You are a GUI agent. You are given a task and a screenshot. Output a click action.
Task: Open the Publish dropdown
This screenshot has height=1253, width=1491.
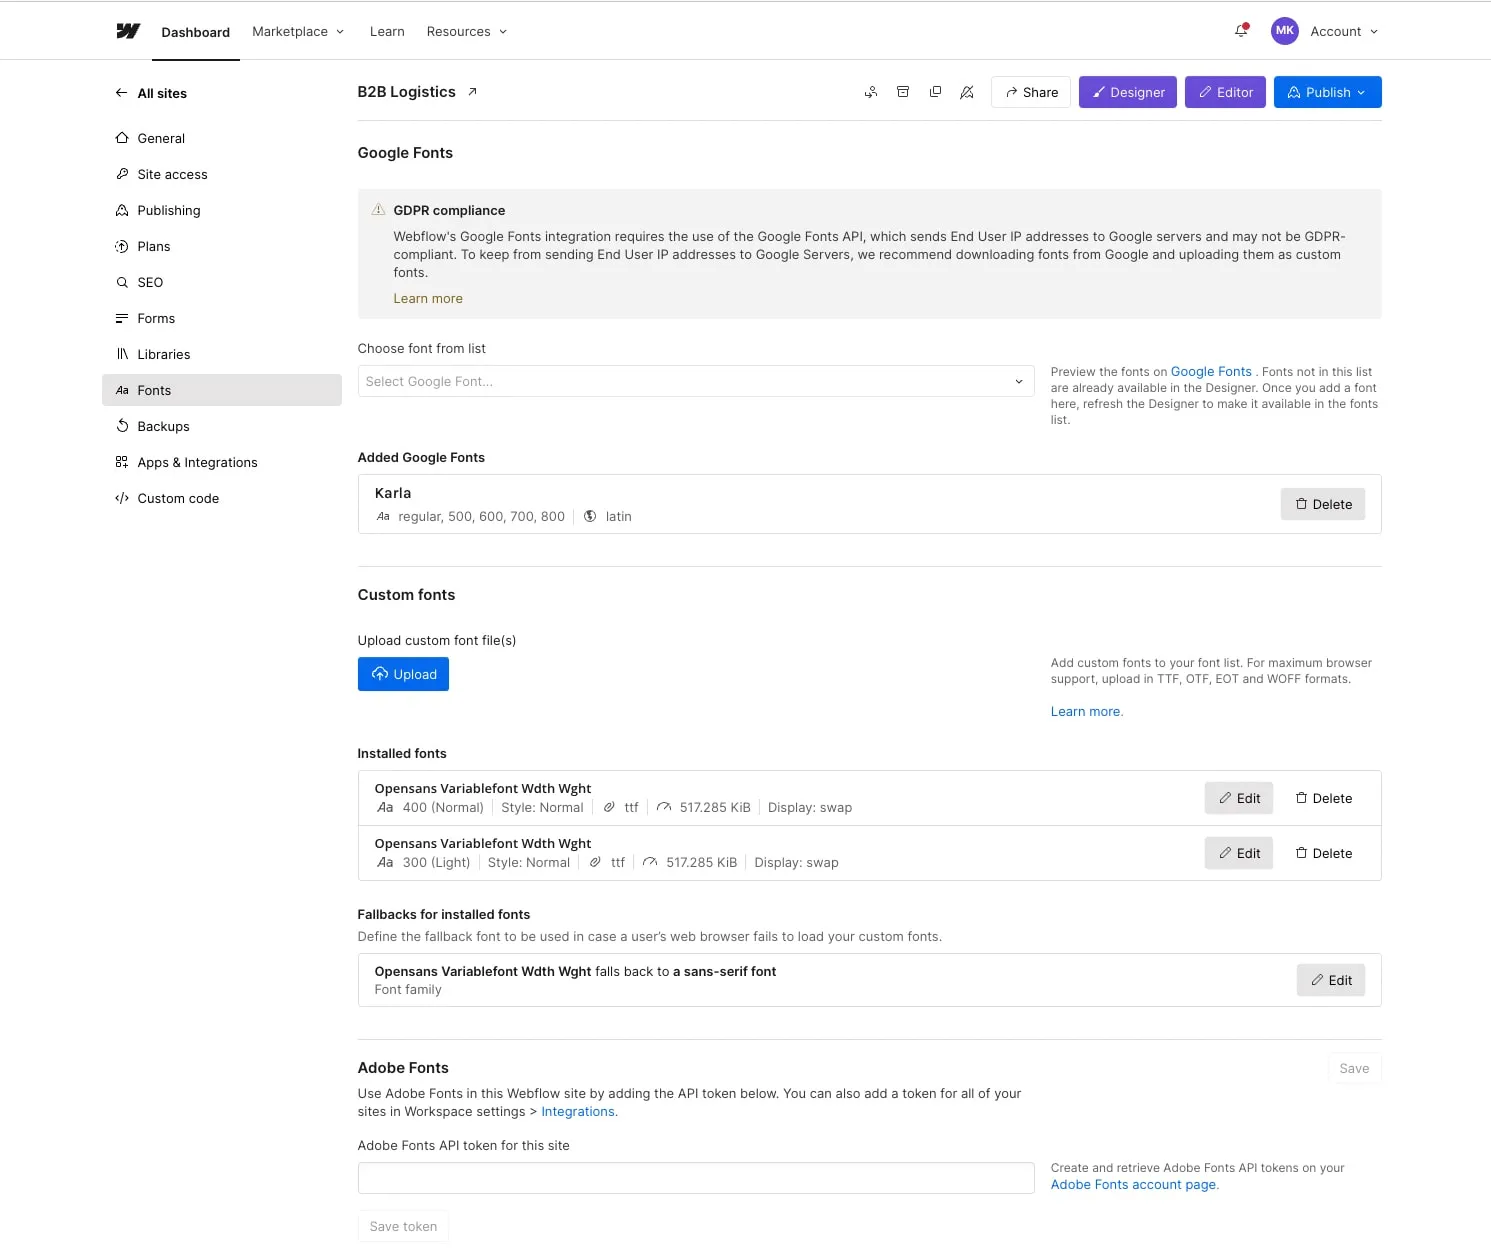coord(1327,92)
